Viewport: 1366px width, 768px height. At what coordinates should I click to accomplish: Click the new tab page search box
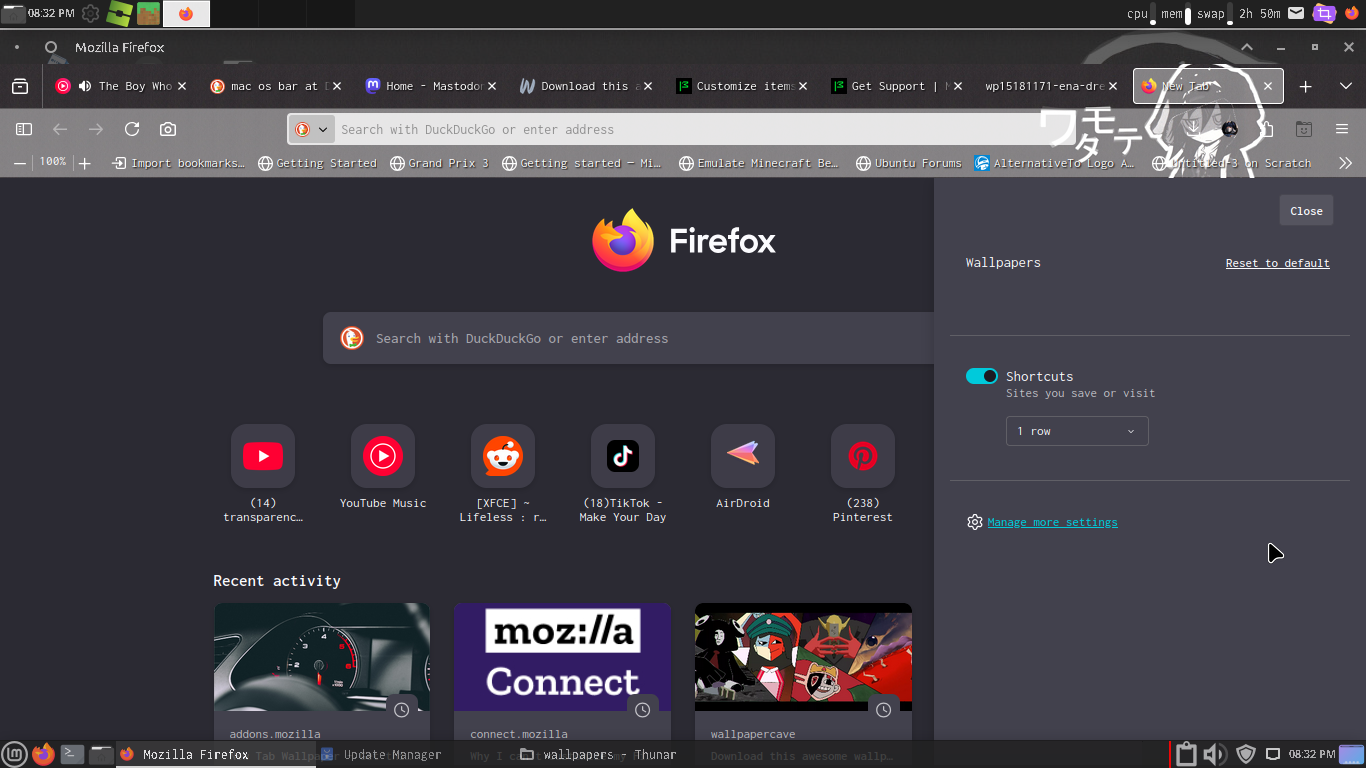pyautogui.click(x=628, y=338)
